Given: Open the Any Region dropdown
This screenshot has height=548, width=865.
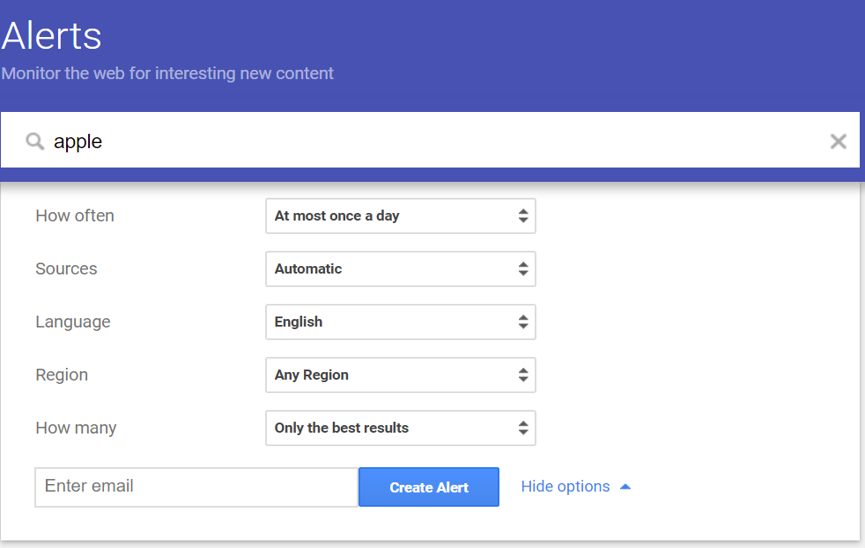Looking at the screenshot, I should tap(401, 375).
